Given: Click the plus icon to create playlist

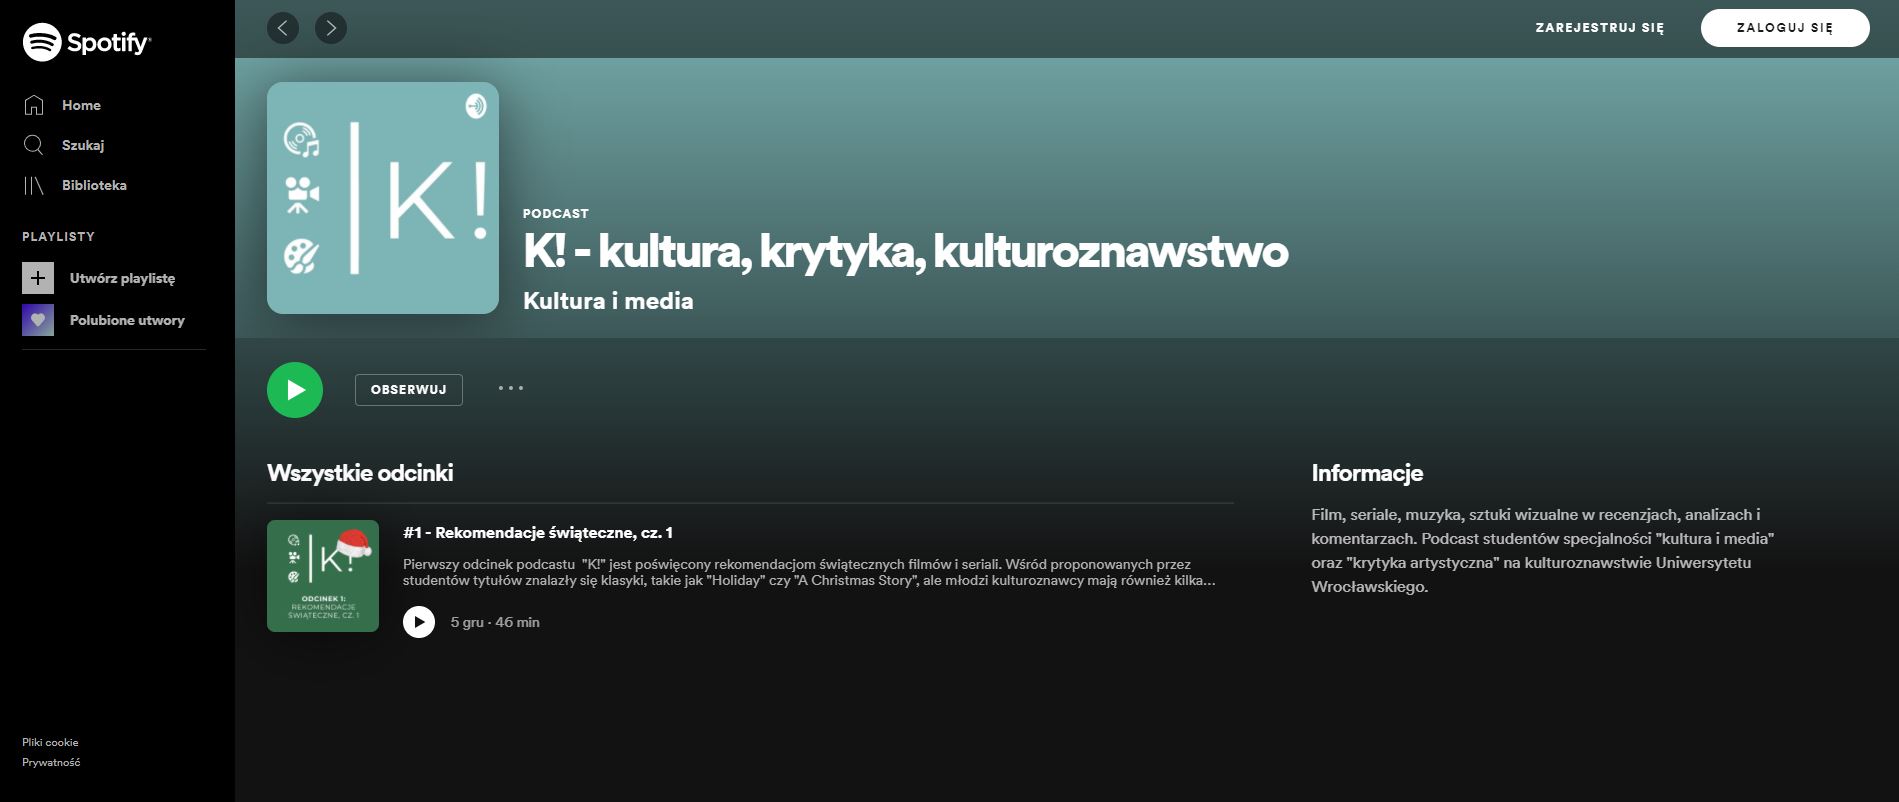Looking at the screenshot, I should click(38, 278).
